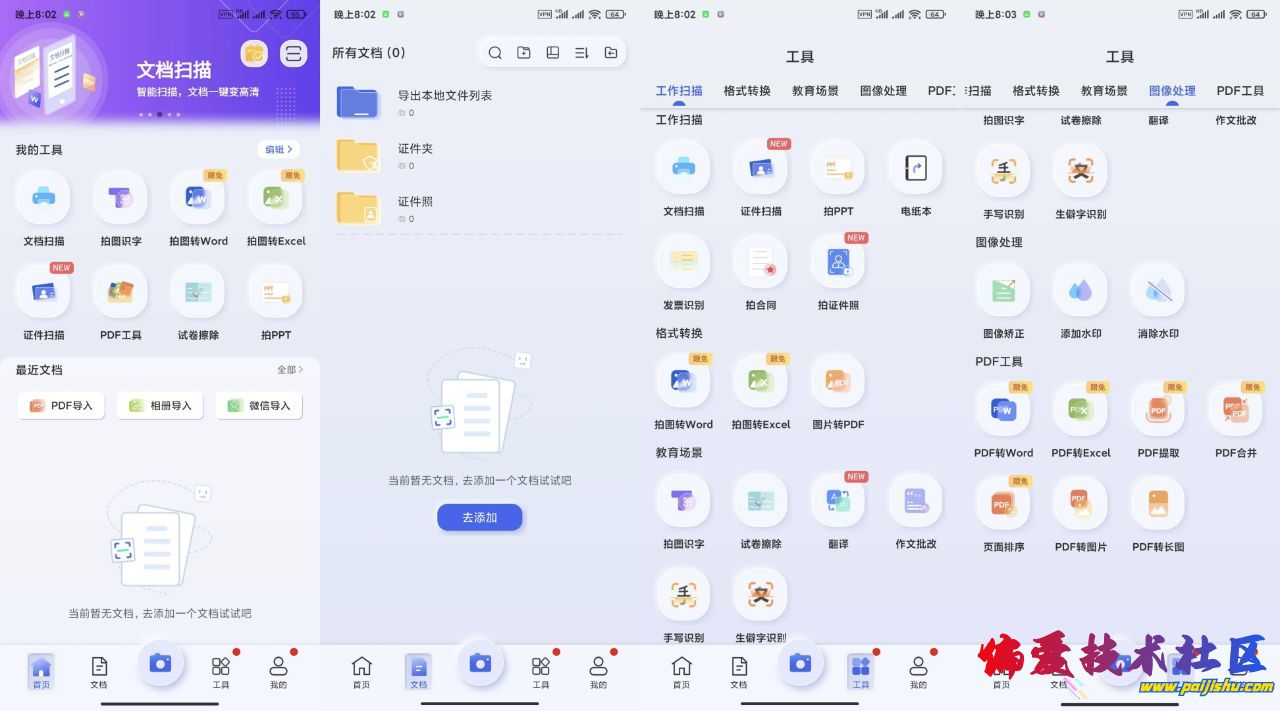The height and width of the screenshot is (711, 1280).
Task: Expand 编辑 next to 我的工具
Action: [x=278, y=150]
